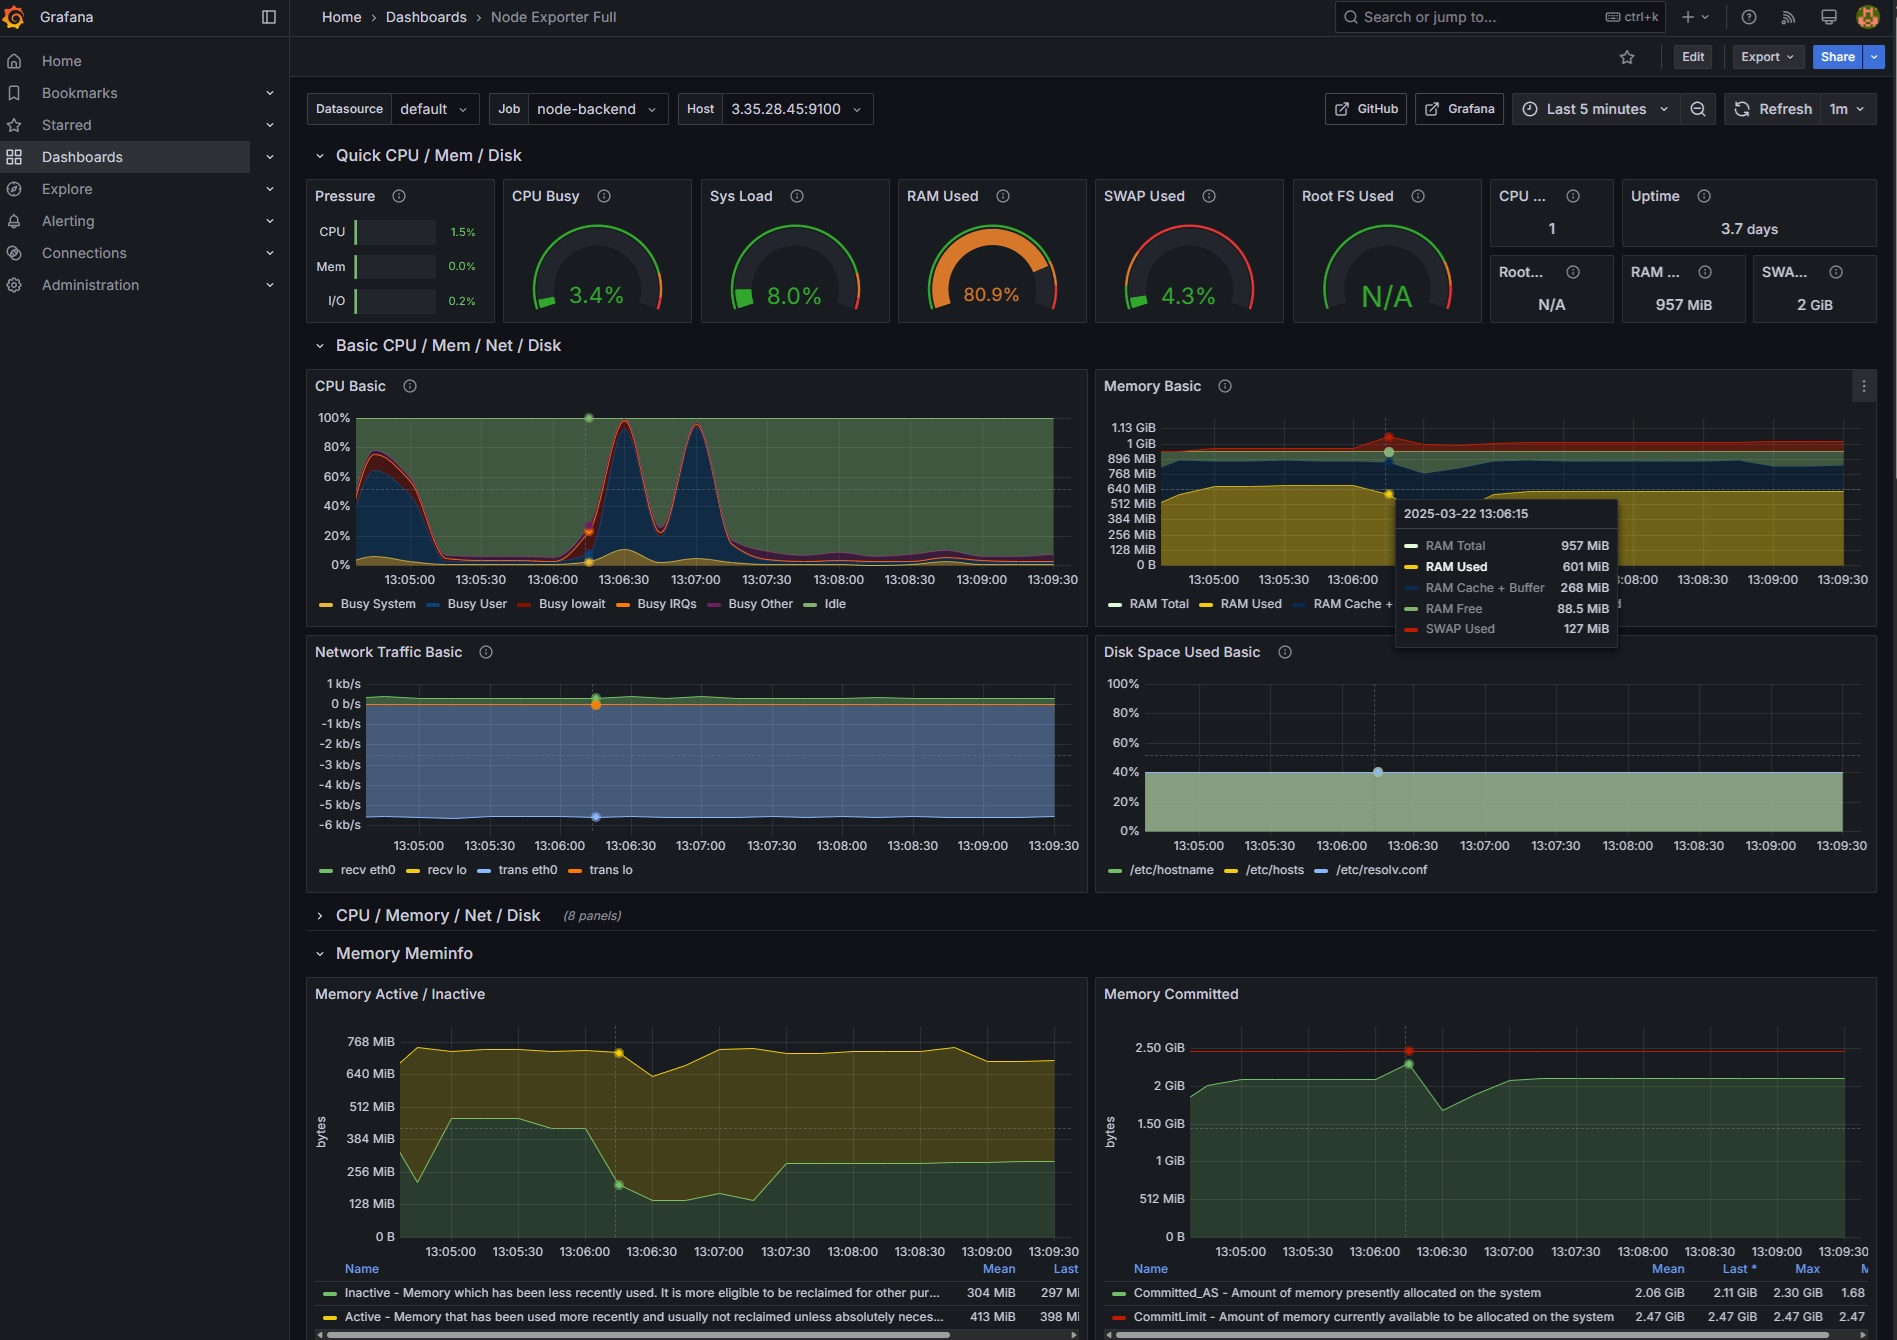Toggle /etc/hosts series in disk legend
1897x1340 pixels.
pos(1265,870)
